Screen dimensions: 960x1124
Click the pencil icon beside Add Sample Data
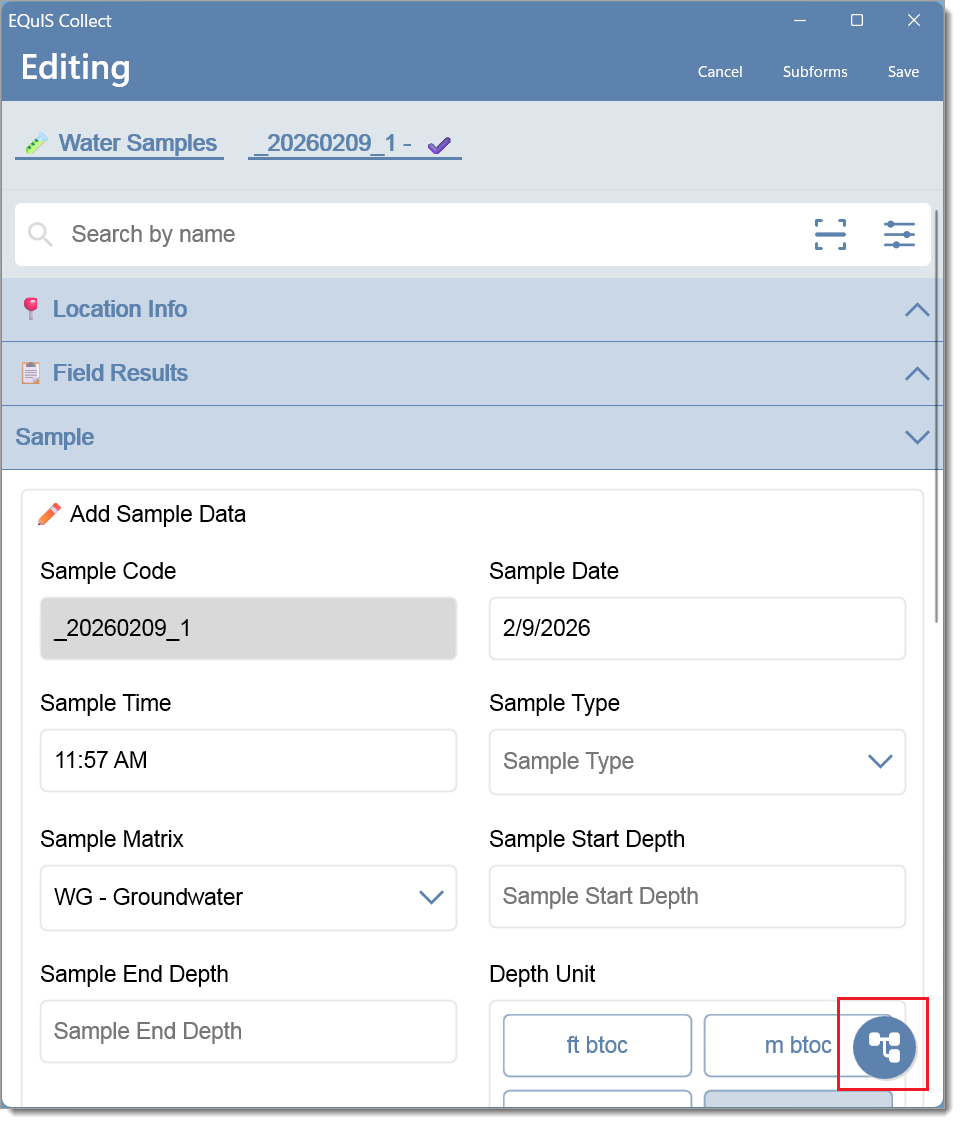pyautogui.click(x=49, y=514)
